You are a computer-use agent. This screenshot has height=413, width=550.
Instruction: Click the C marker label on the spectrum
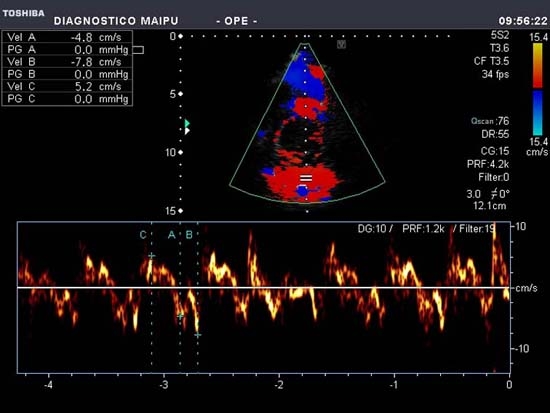(143, 235)
